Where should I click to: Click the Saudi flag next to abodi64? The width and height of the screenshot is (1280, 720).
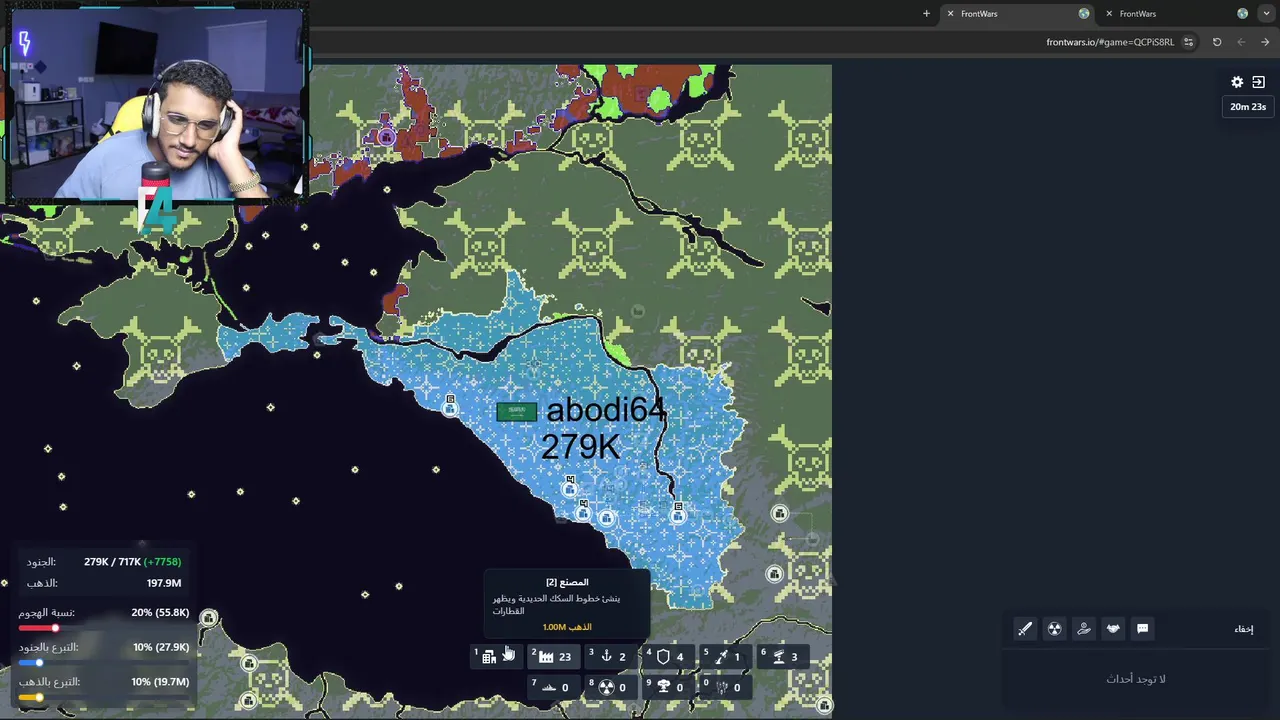click(x=517, y=411)
